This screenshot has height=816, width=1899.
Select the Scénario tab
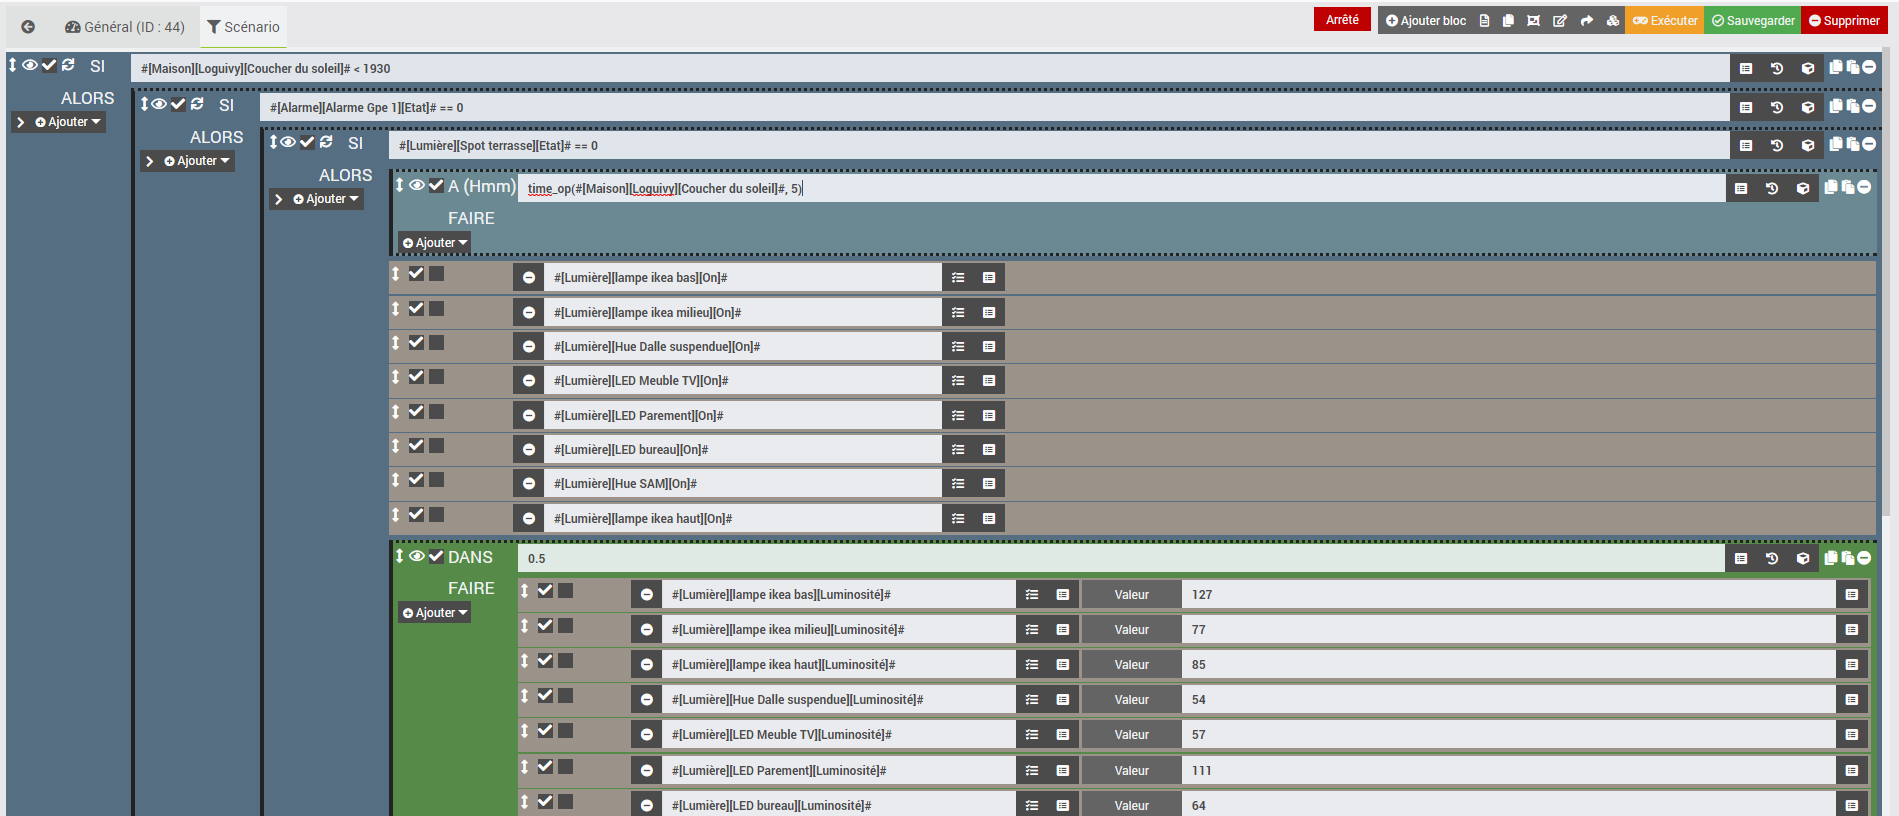(243, 27)
